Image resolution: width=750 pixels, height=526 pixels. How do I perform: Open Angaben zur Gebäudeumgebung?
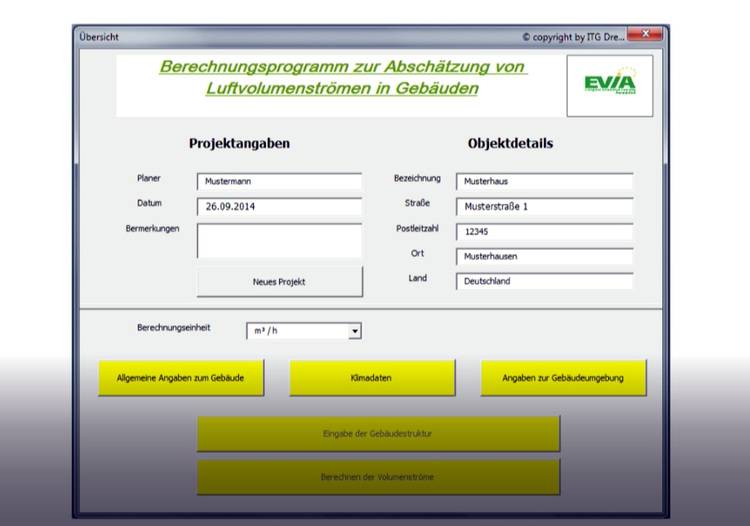point(564,378)
